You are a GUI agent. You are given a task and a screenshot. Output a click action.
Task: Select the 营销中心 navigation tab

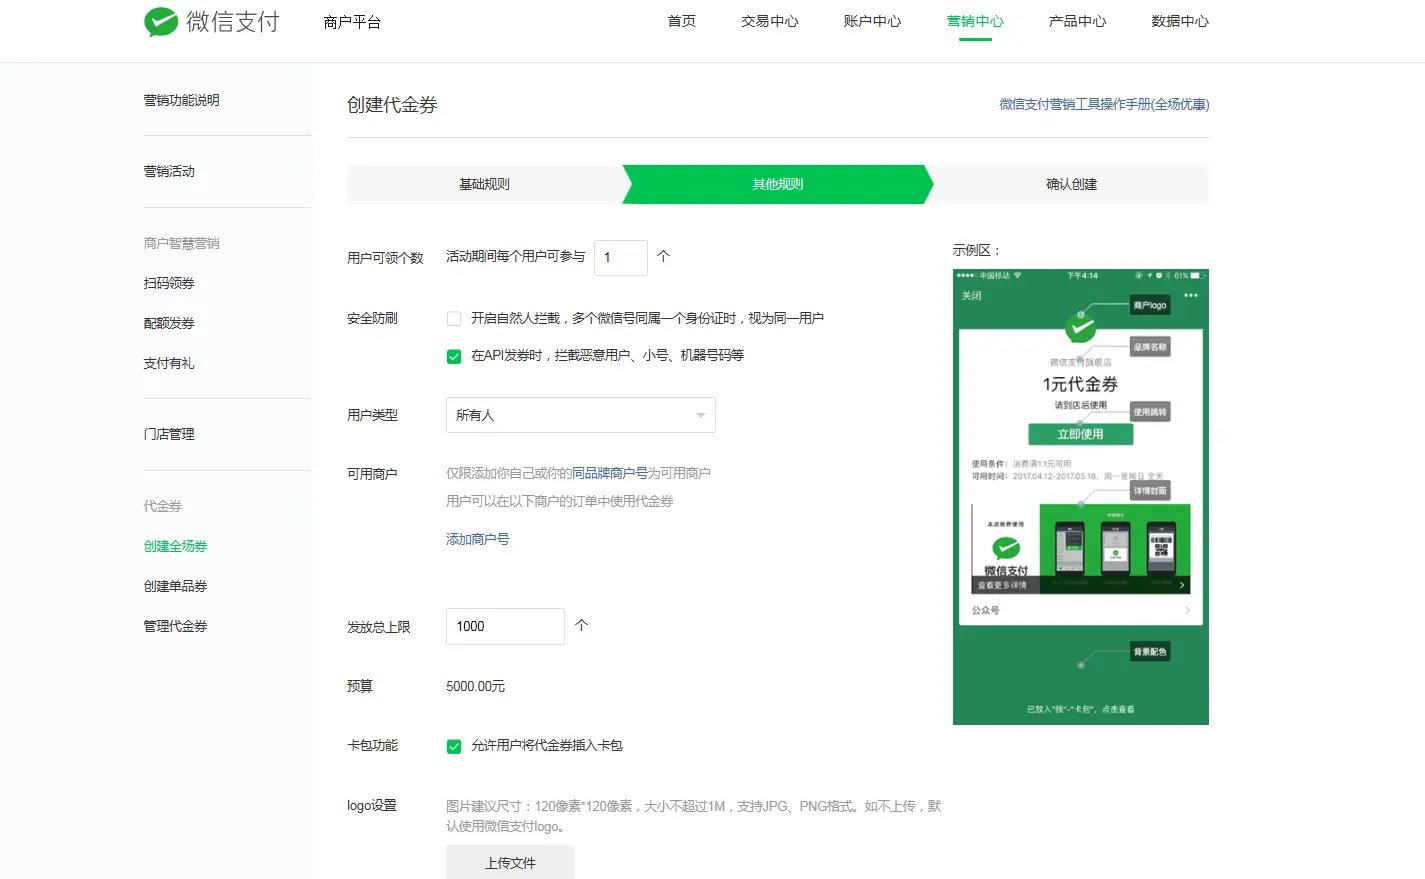[x=975, y=21]
